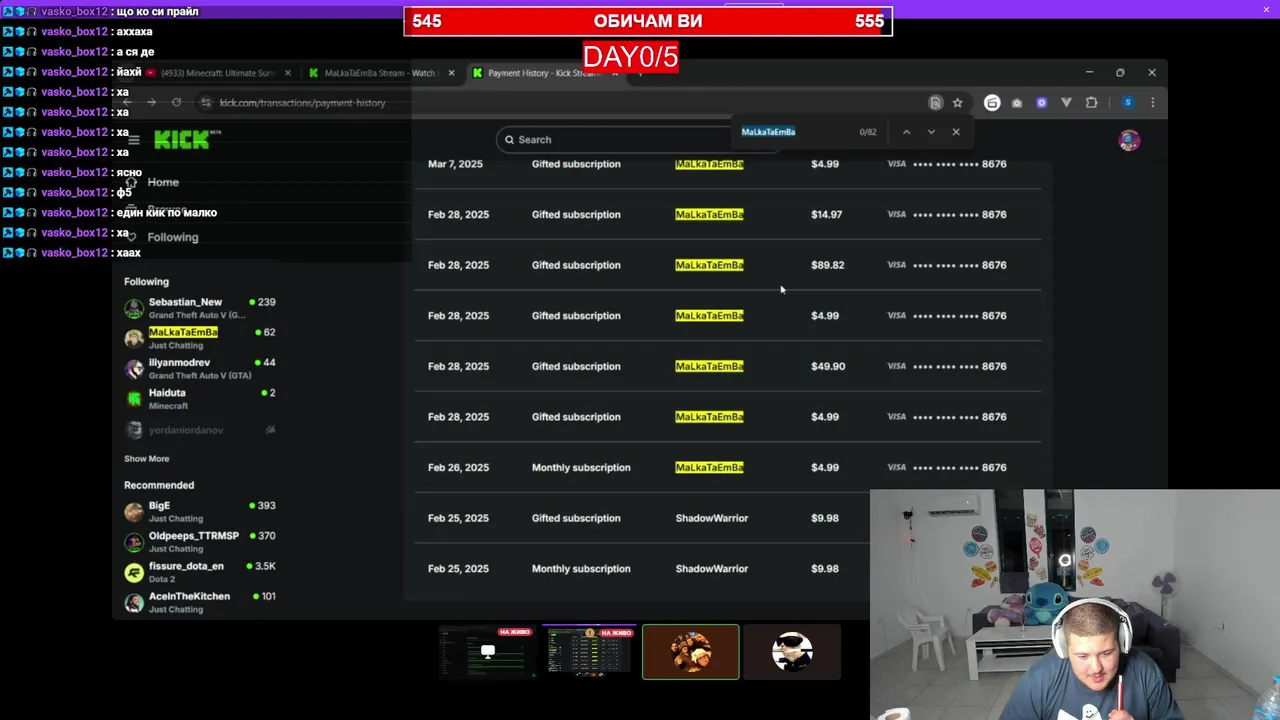Click the address bar URL
Viewport: 1280px width, 720px height.
302,102
